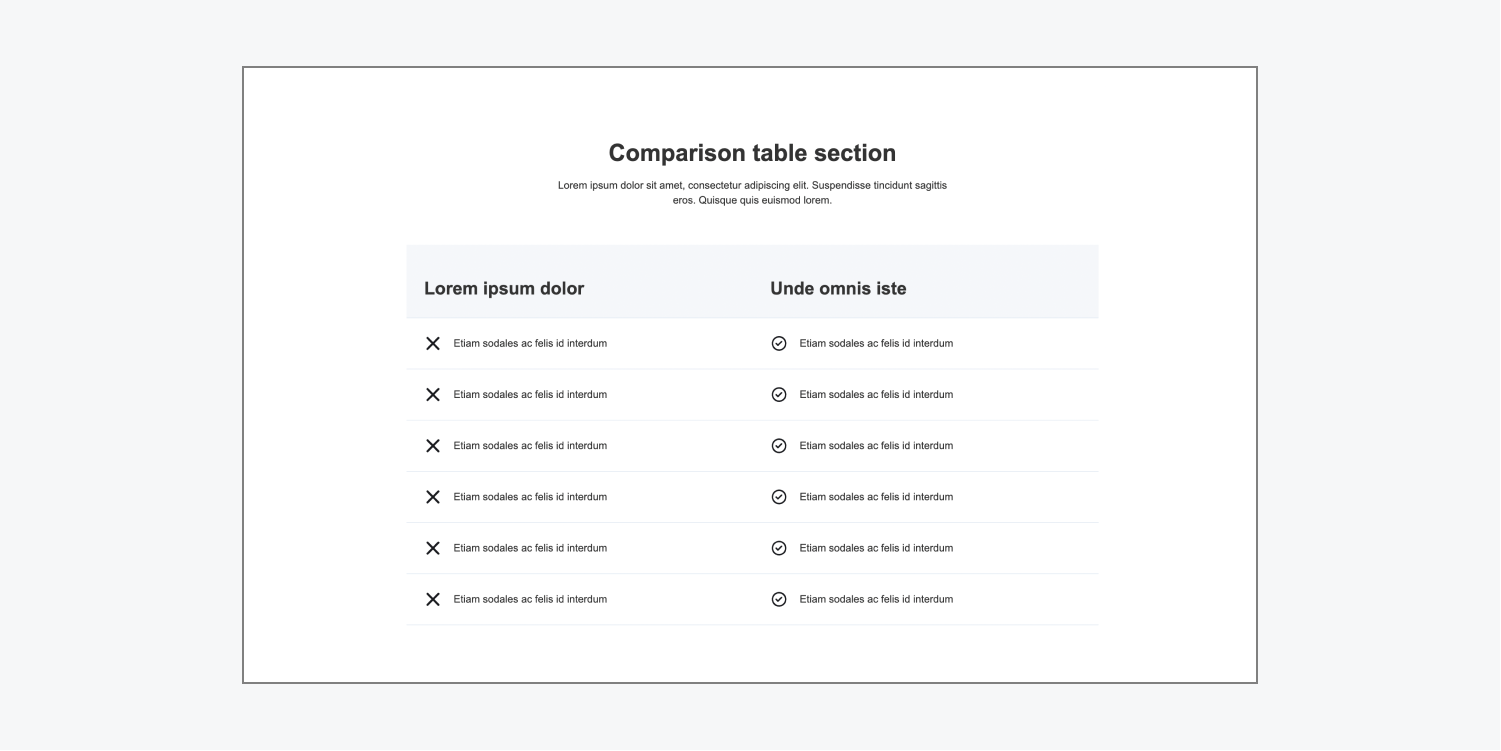Click the X icon in the first row

433,343
